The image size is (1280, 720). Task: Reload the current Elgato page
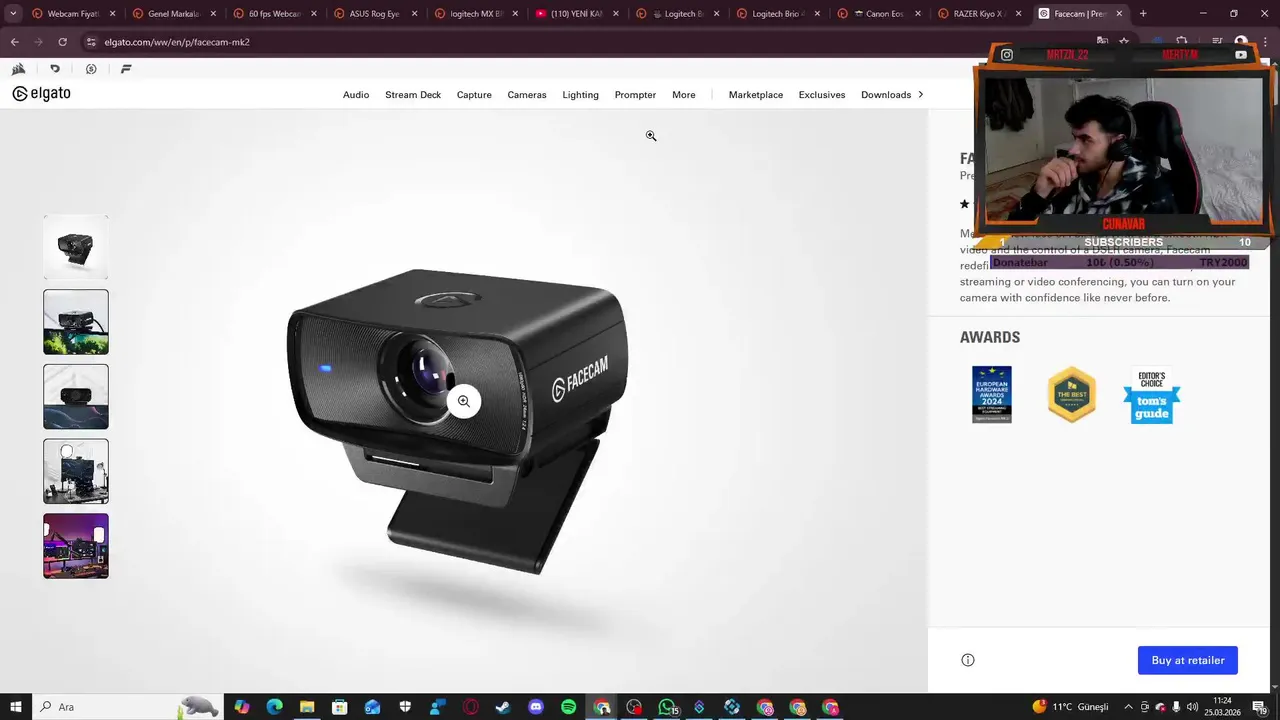[x=62, y=42]
